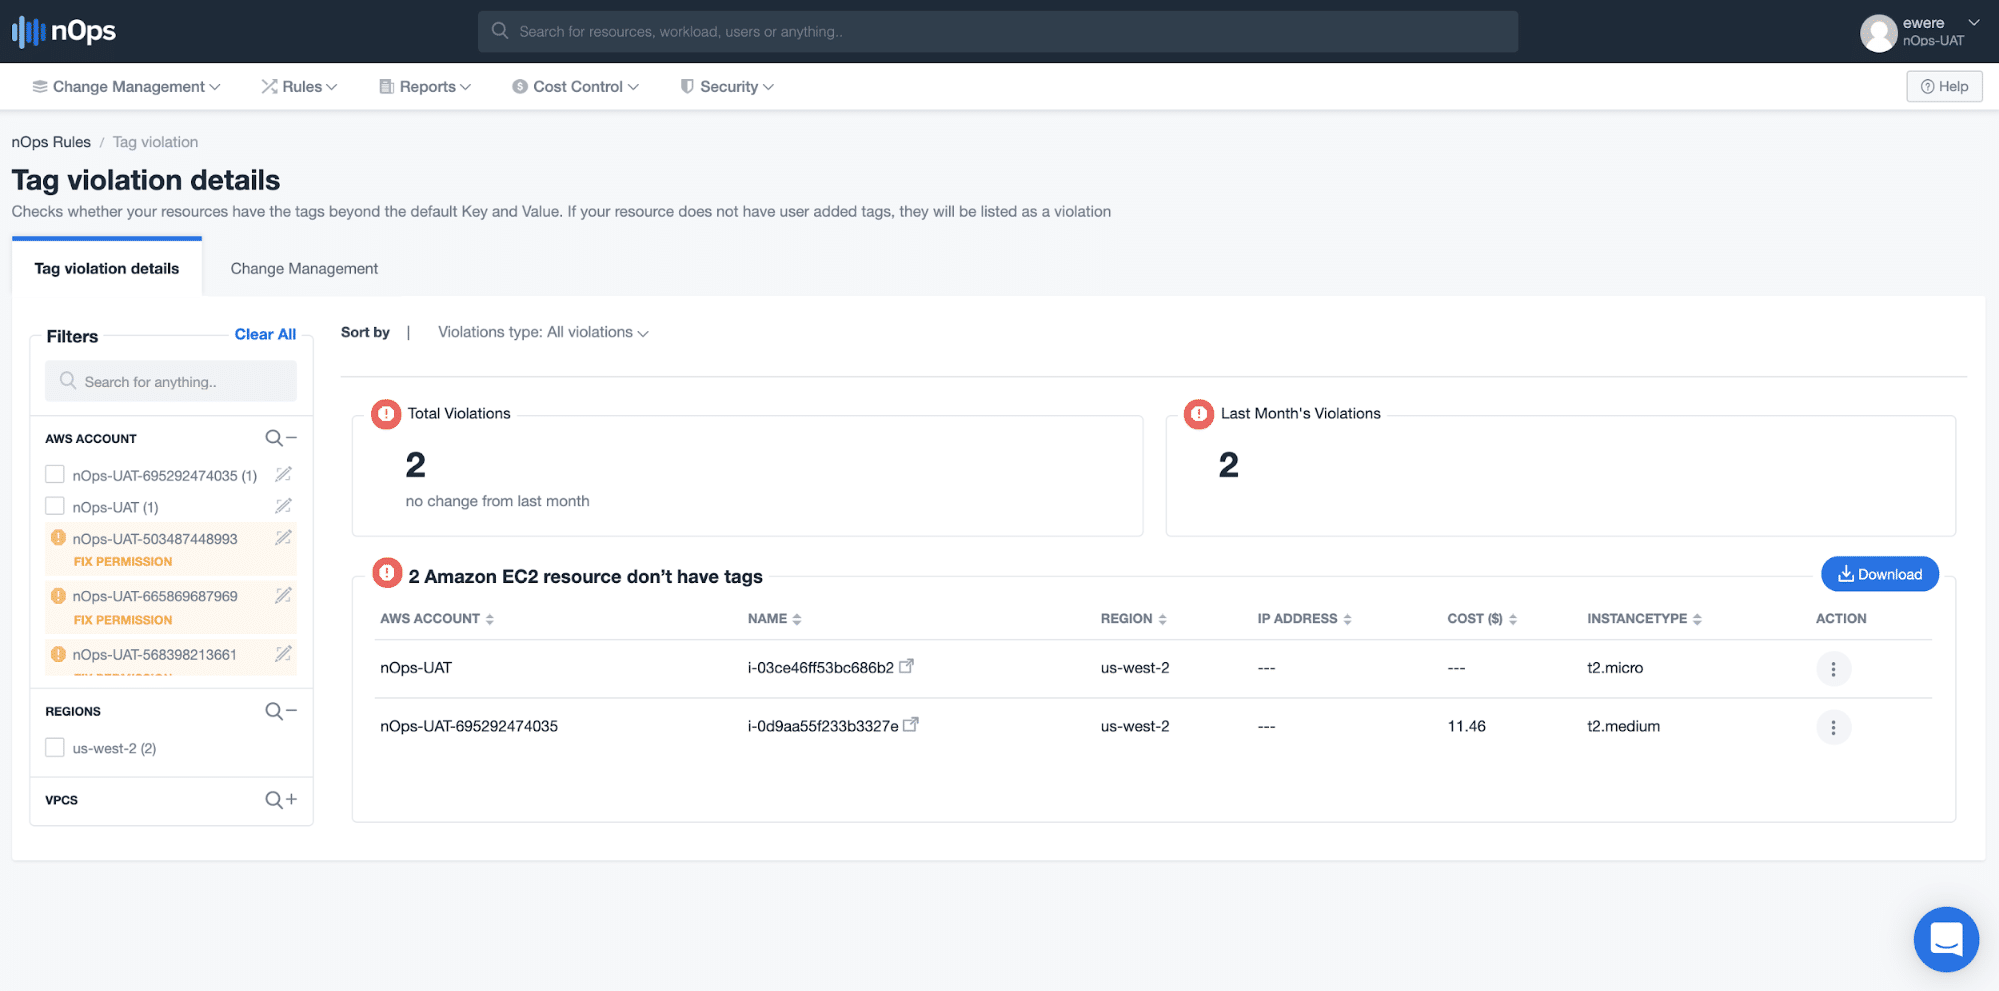Click nOps-UAT-695292474035 cell in the table

(469, 726)
